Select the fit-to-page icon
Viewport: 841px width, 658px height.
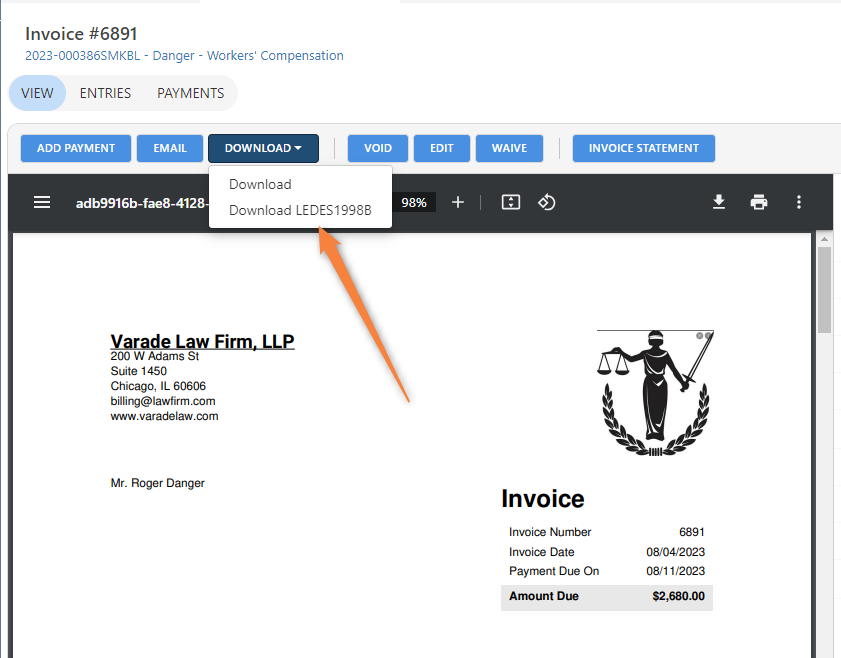510,202
